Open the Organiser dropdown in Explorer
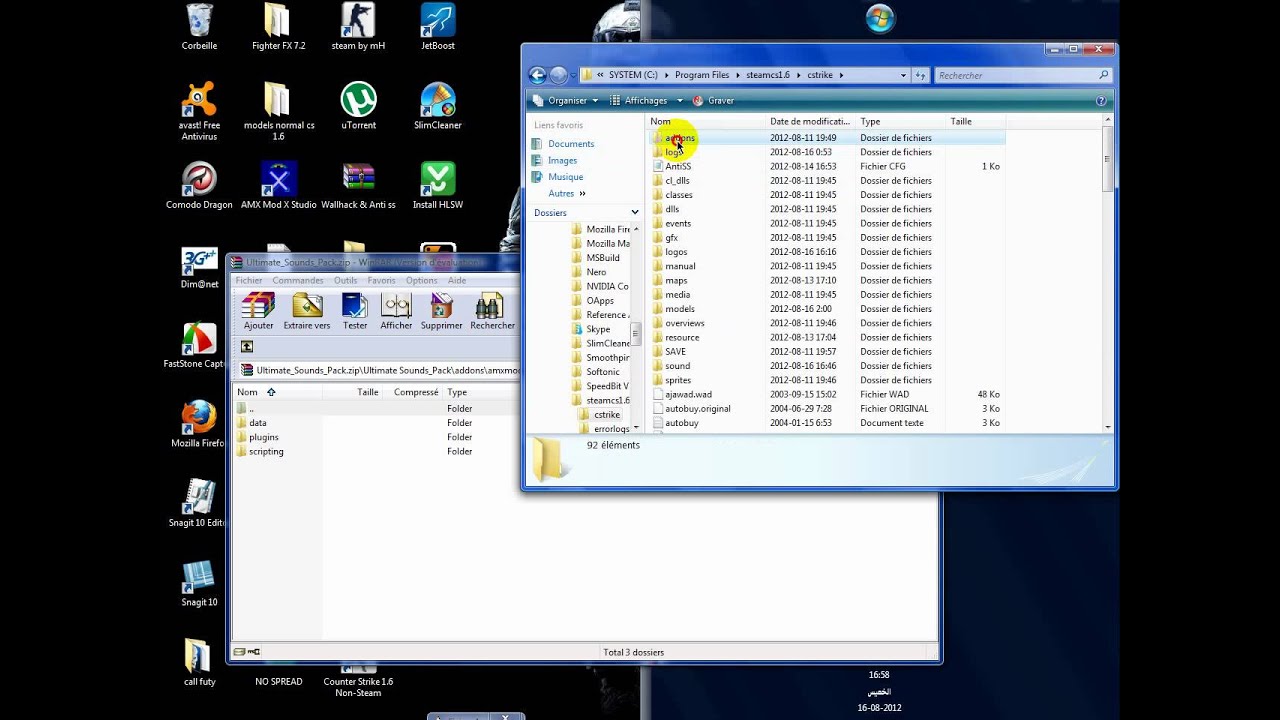Screen dimensions: 1280x720 [565, 100]
